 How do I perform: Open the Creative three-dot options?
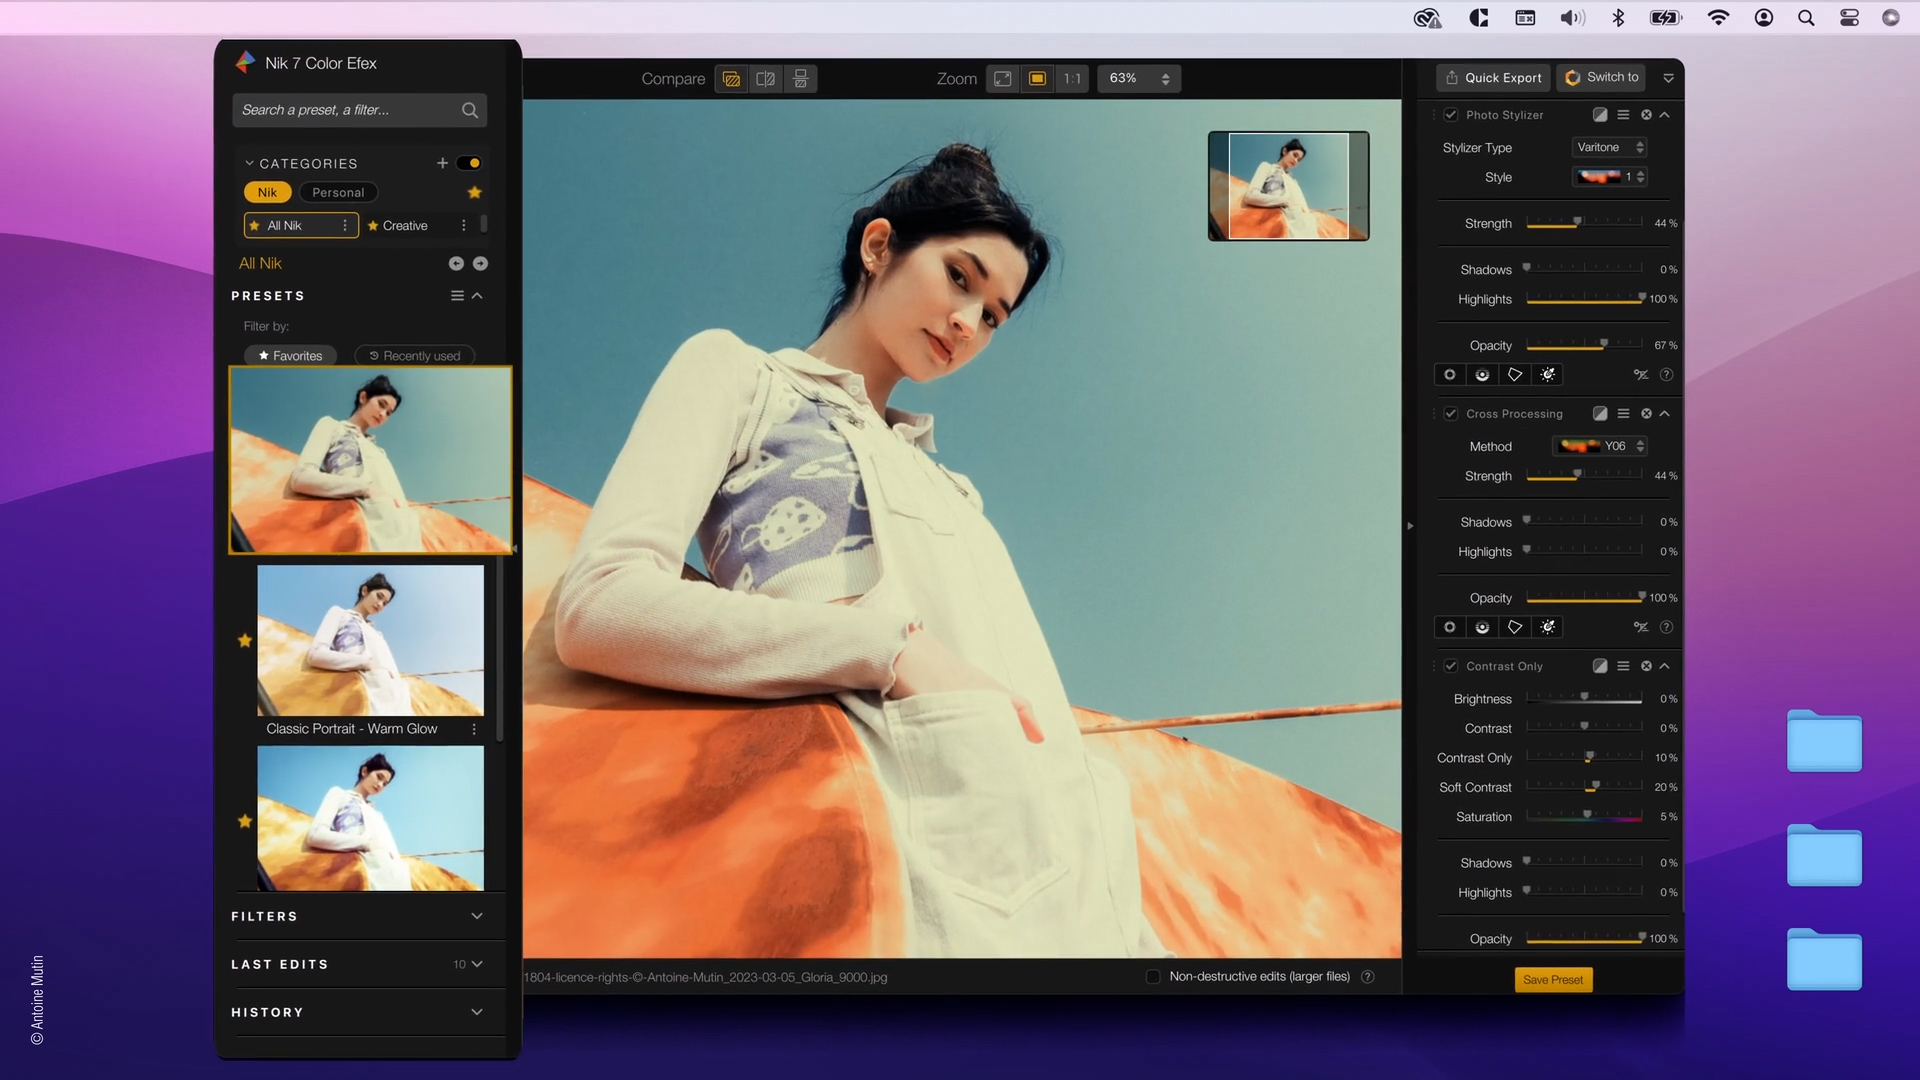[x=464, y=226]
